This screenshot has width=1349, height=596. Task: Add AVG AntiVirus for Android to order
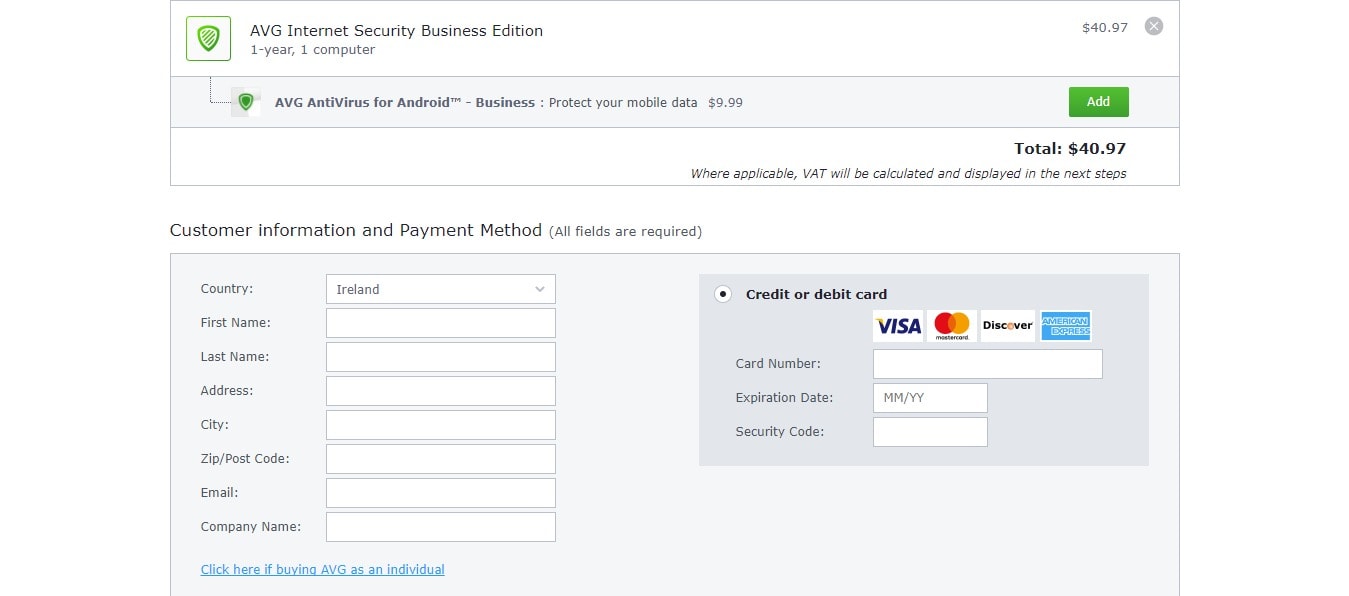1098,102
